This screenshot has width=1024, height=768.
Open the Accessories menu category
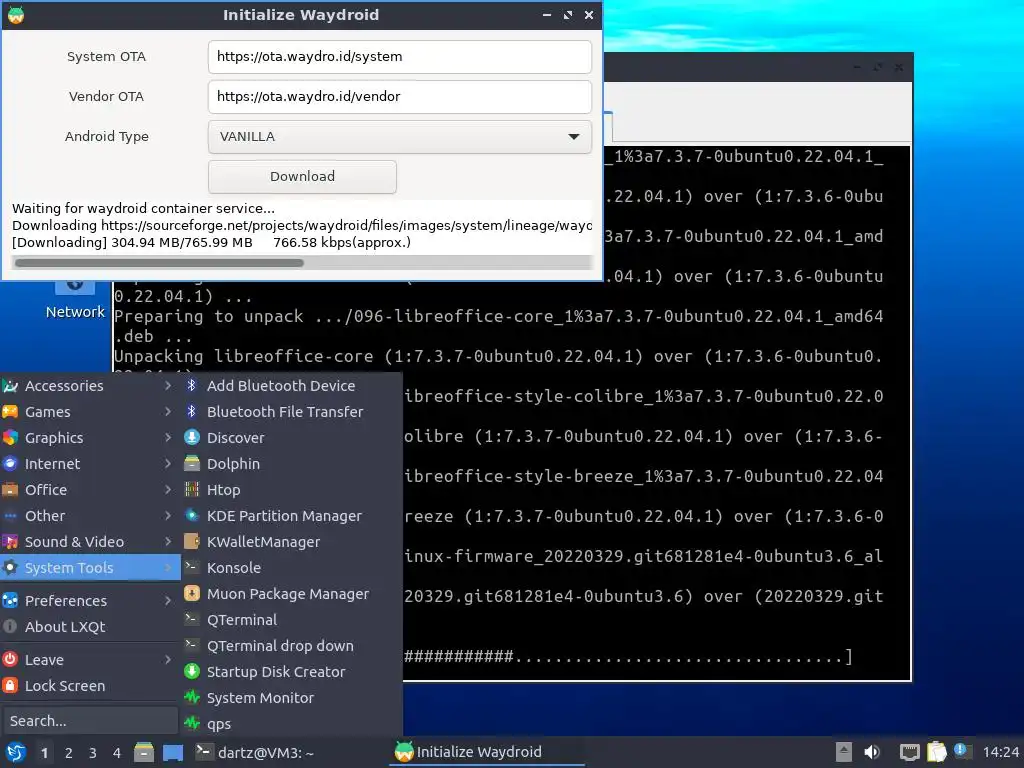pyautogui.click(x=89, y=386)
